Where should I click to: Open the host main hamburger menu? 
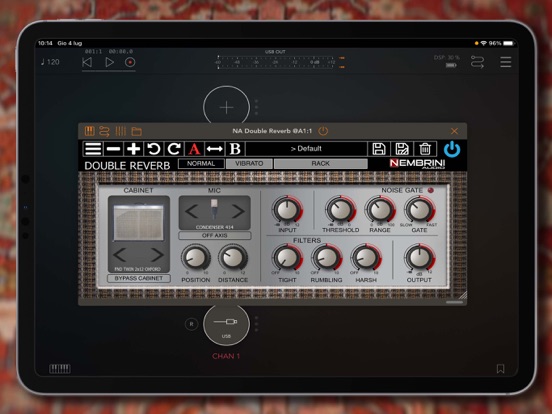506,62
